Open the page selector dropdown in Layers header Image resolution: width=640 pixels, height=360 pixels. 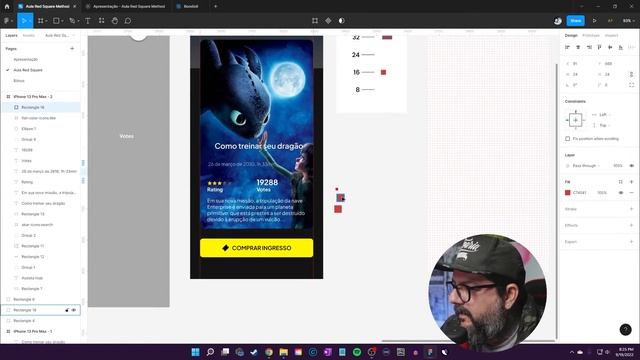point(60,36)
